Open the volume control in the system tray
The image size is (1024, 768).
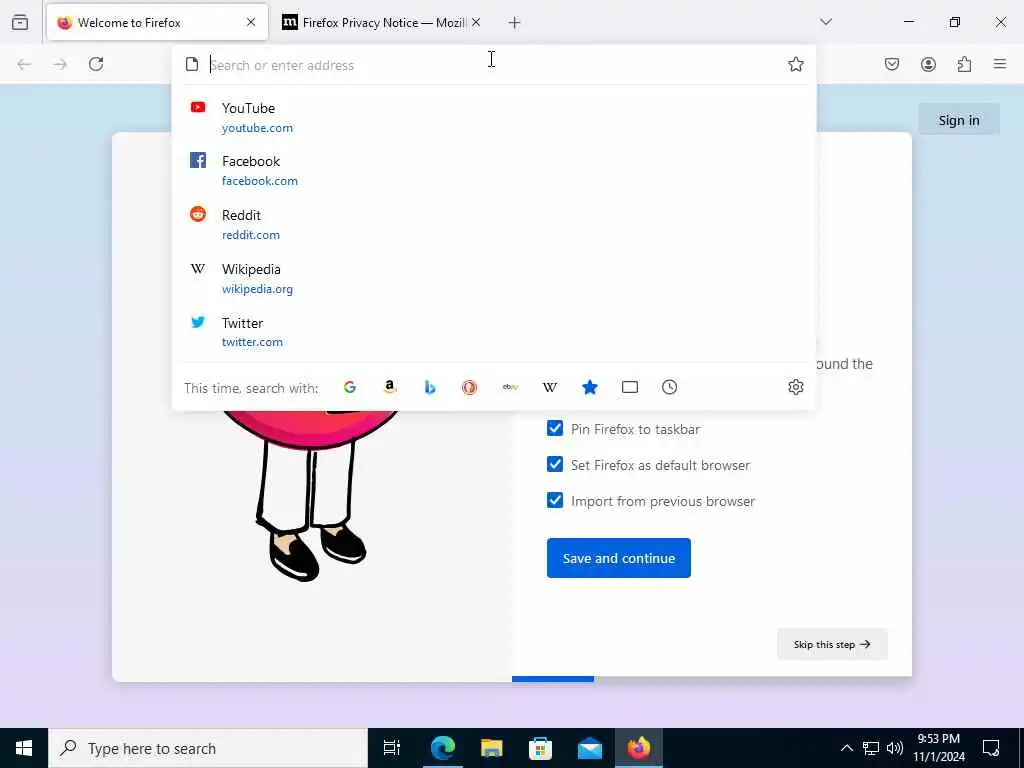pyautogui.click(x=895, y=748)
